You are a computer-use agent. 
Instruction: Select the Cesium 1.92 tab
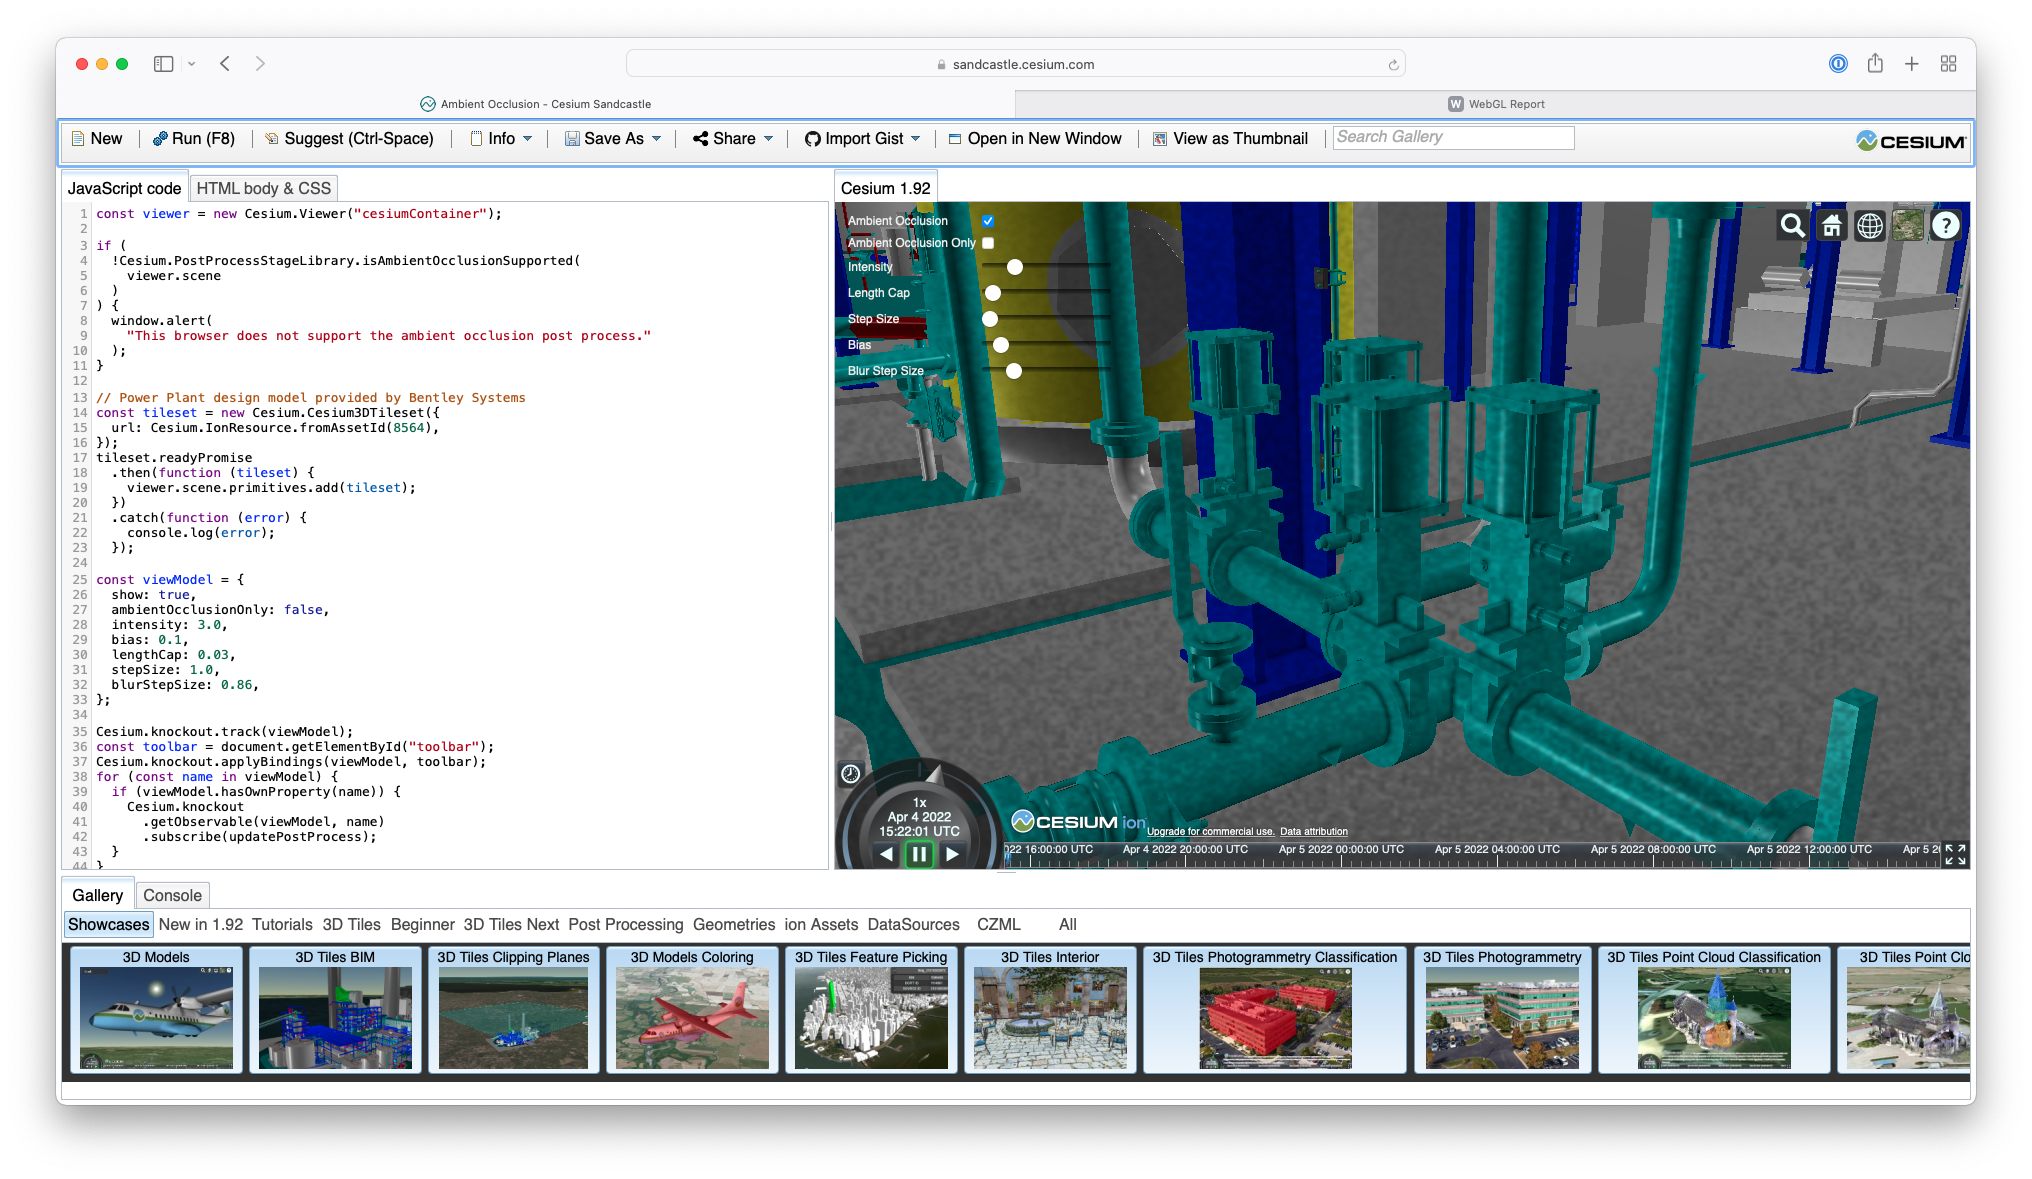pos(885,188)
